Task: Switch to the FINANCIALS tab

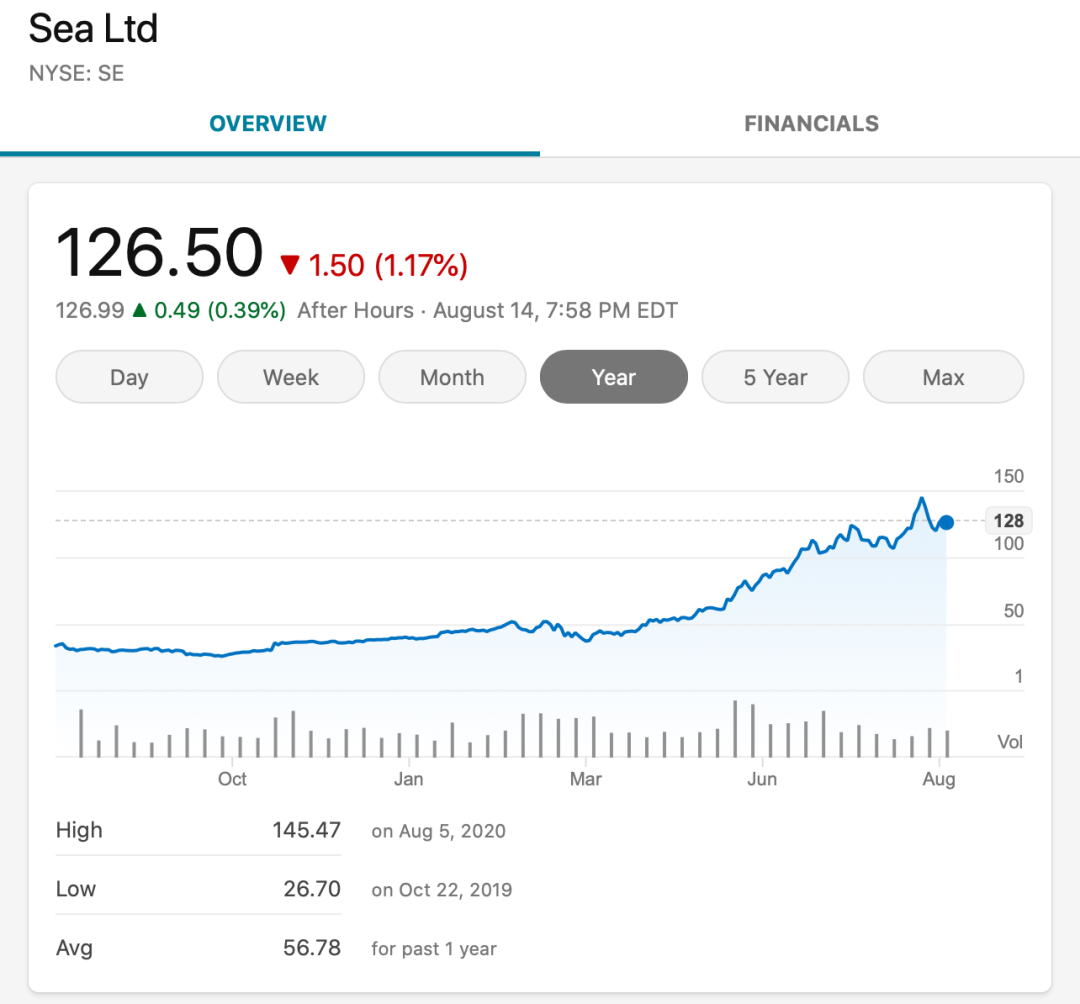Action: tap(811, 124)
